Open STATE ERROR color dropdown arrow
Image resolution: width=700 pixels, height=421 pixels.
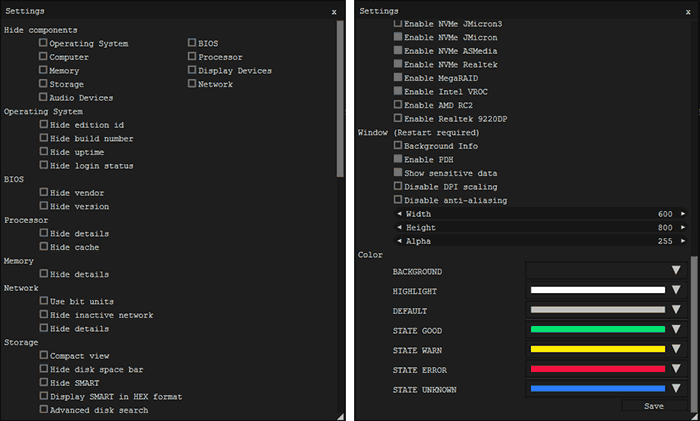click(676, 368)
